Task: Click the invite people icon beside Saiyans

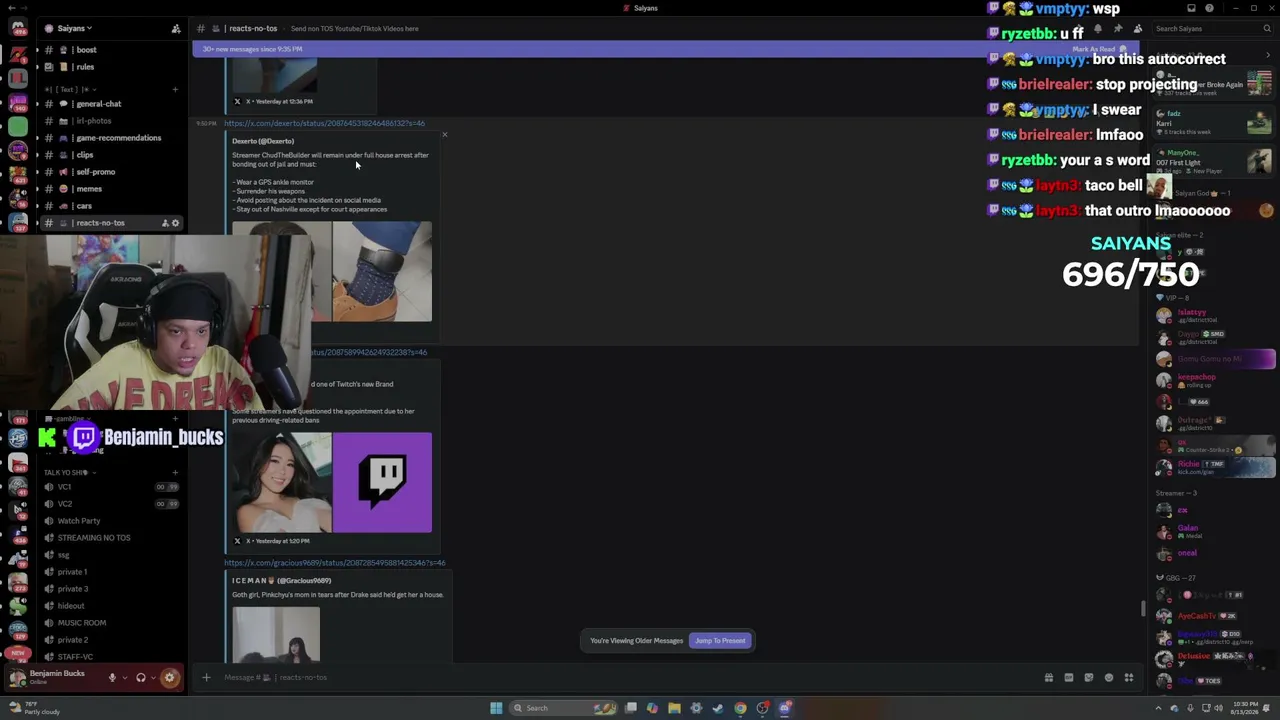Action: point(176,29)
